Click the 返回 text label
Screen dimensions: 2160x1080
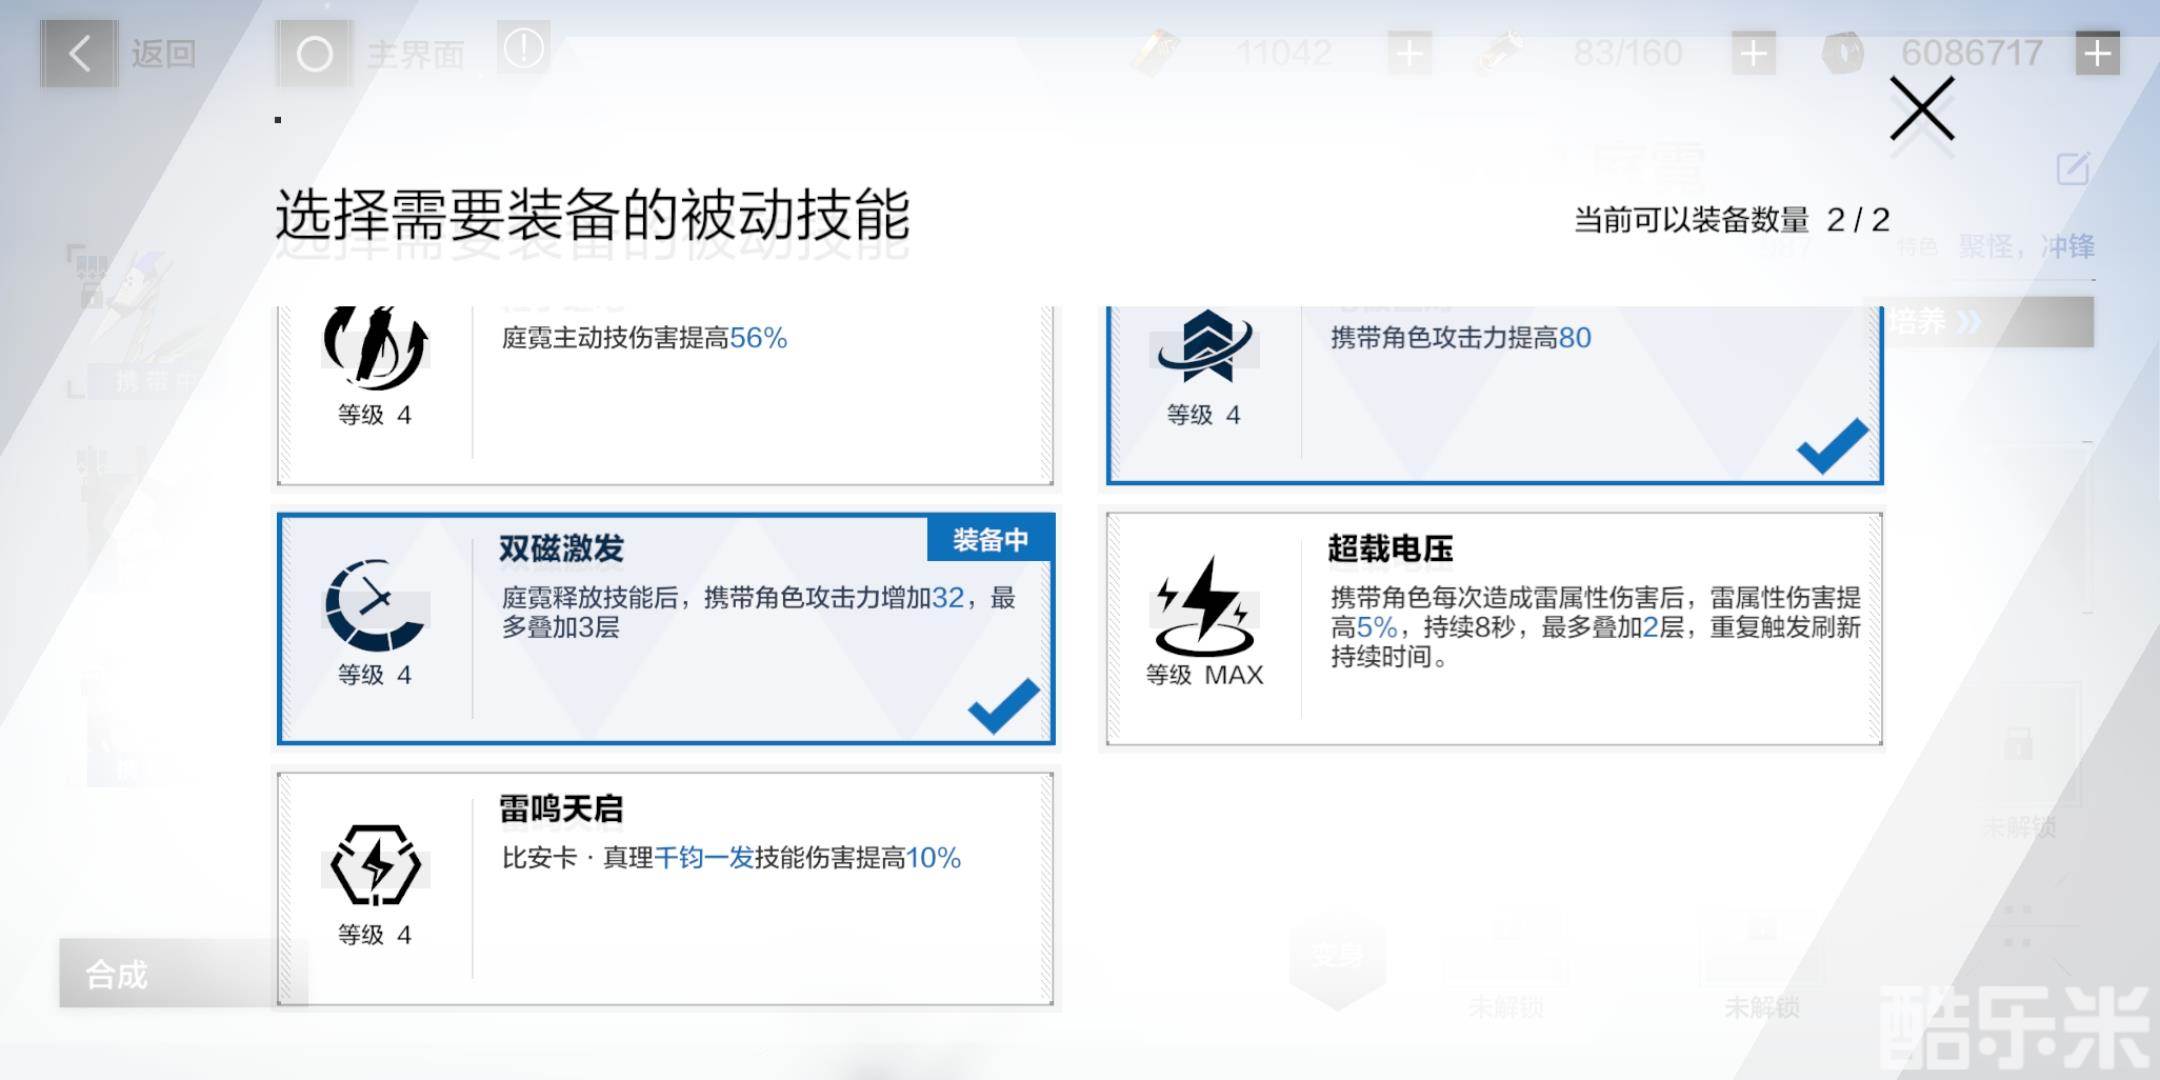tap(163, 54)
